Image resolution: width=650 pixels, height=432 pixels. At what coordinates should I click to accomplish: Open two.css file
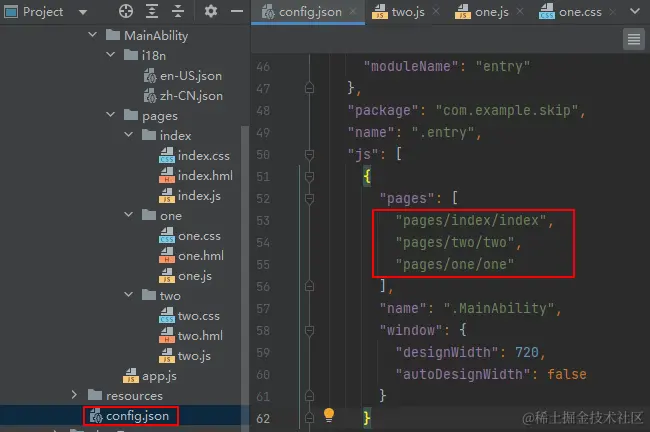(x=189, y=316)
